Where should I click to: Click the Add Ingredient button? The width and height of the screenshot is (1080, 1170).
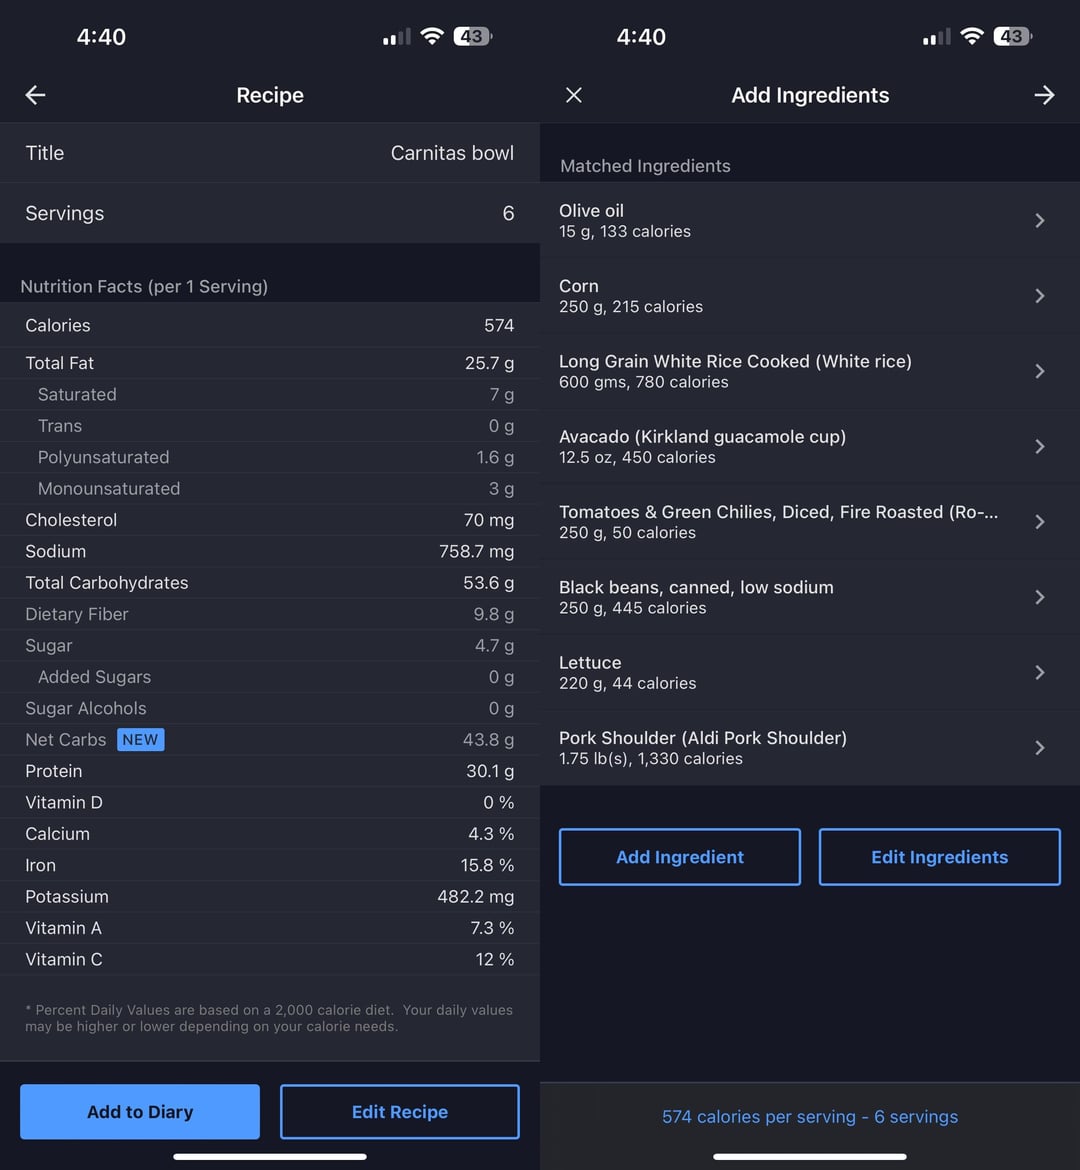click(680, 857)
